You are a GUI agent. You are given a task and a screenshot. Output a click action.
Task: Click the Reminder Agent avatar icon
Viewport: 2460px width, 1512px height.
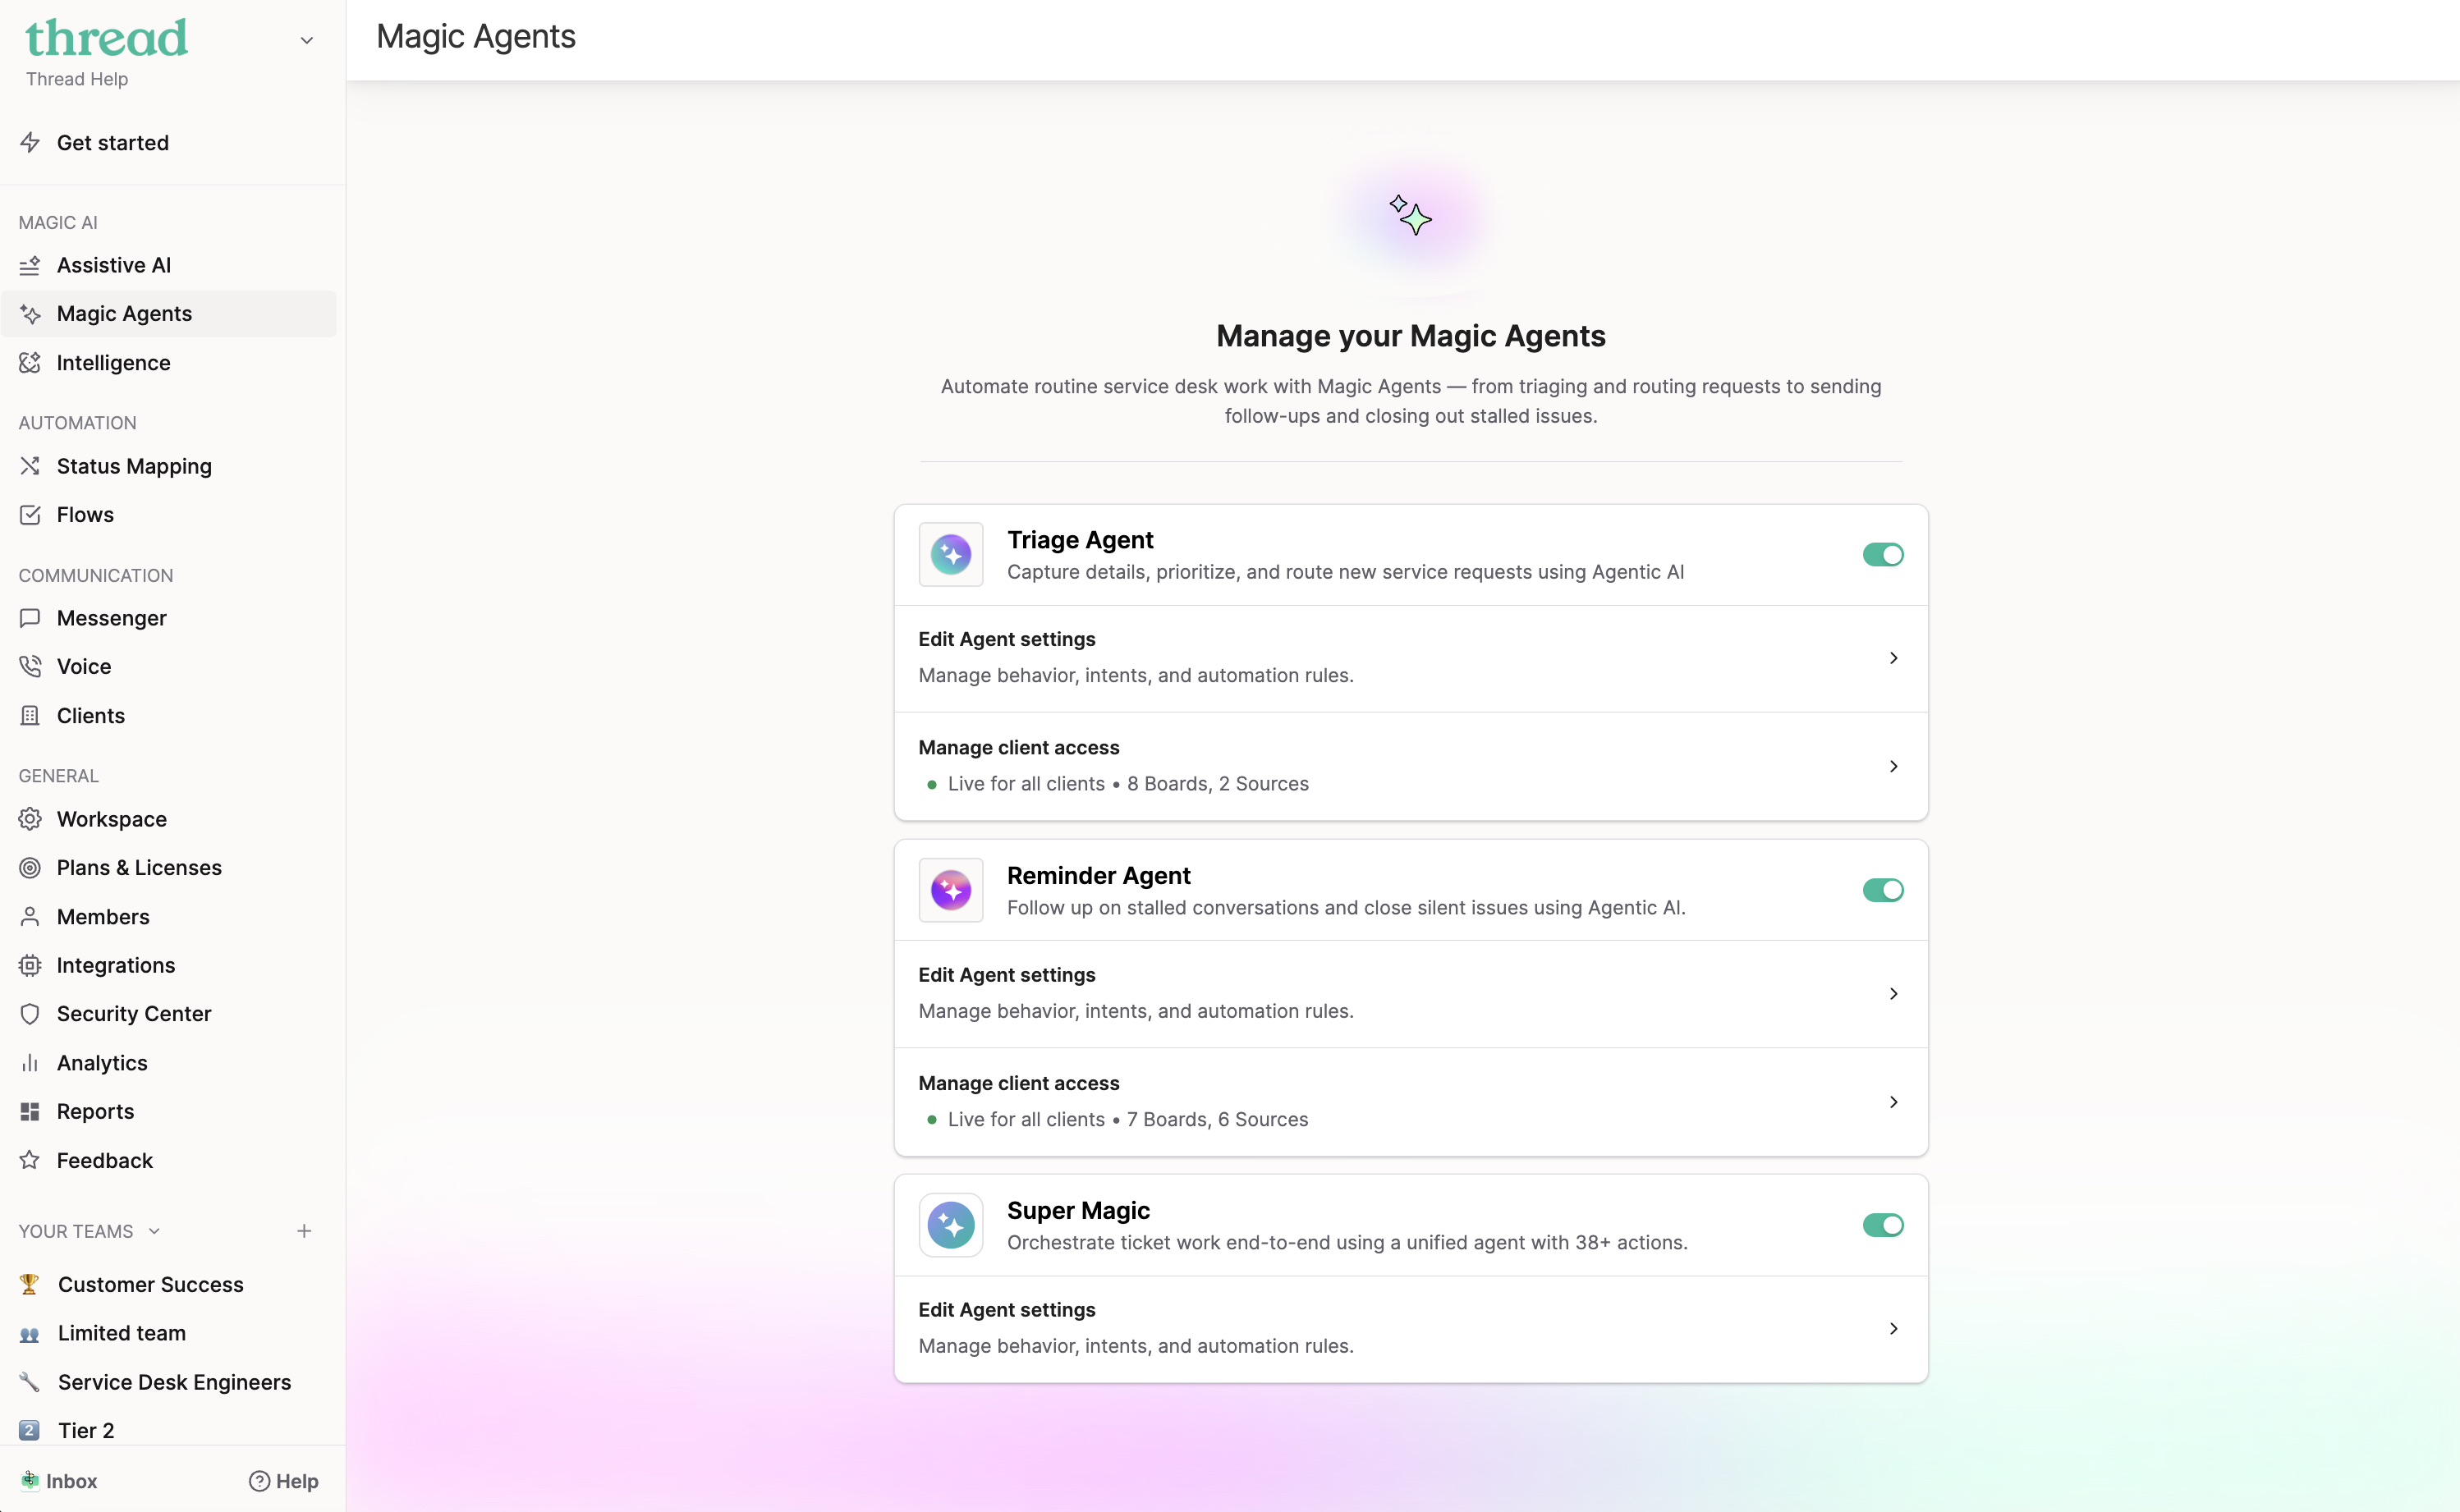coord(951,889)
